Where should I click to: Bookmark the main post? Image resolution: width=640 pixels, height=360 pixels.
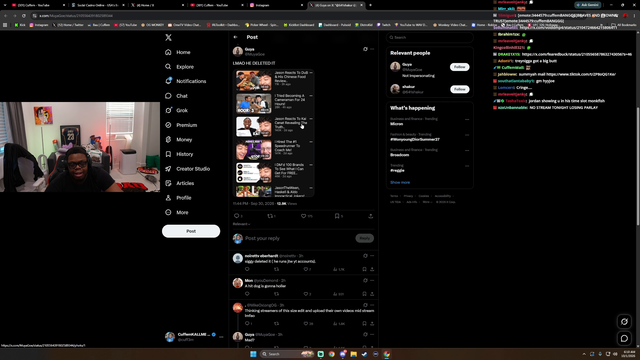point(337,216)
